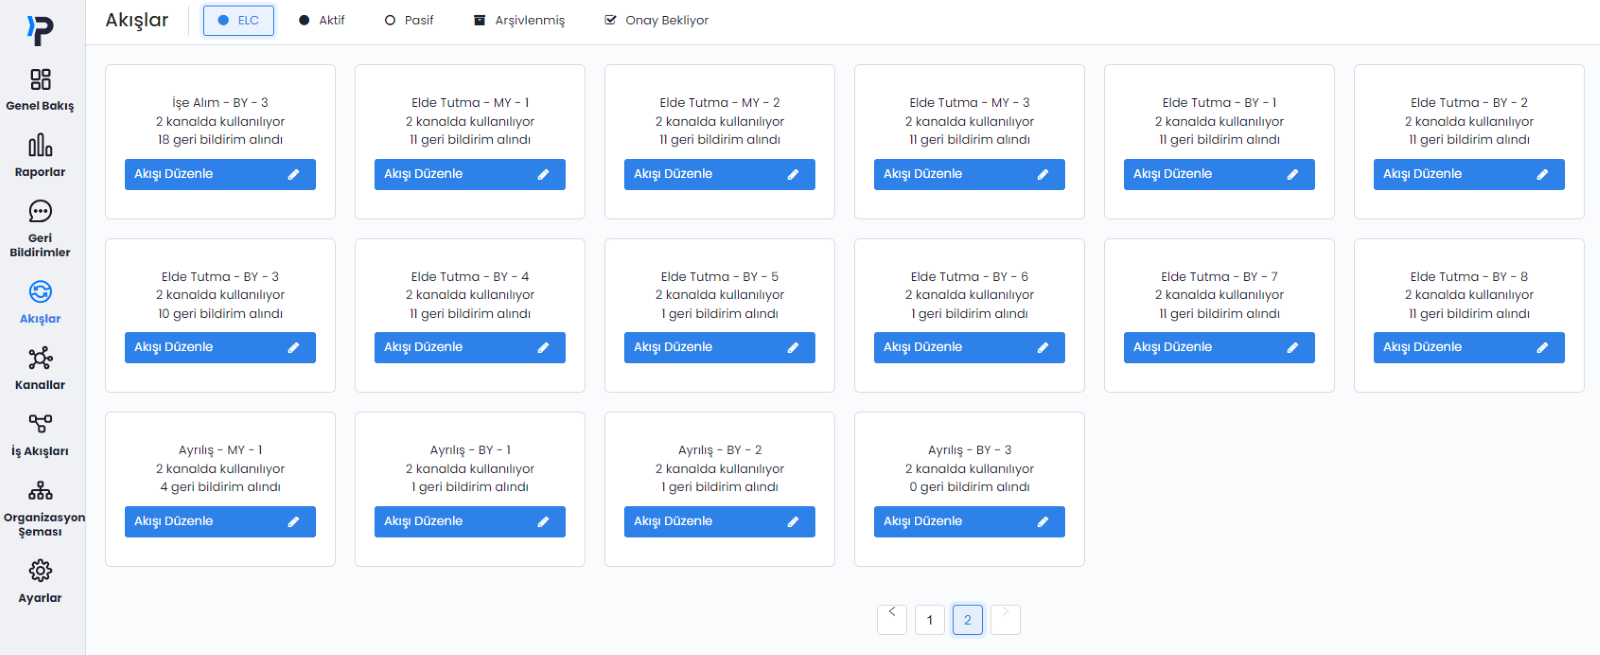Go to Geri Bildirimler chat icon
1600x655 pixels.
coord(40,212)
